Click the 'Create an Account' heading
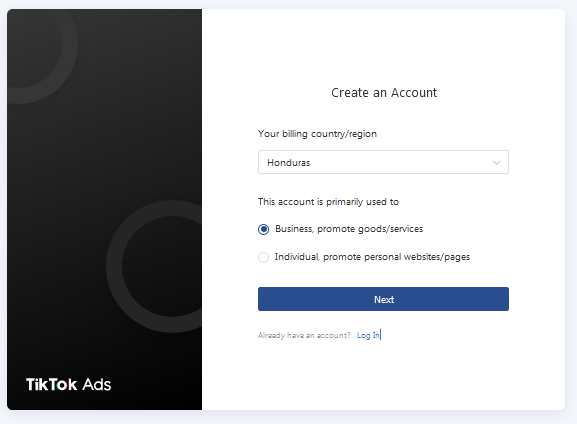 click(x=384, y=93)
